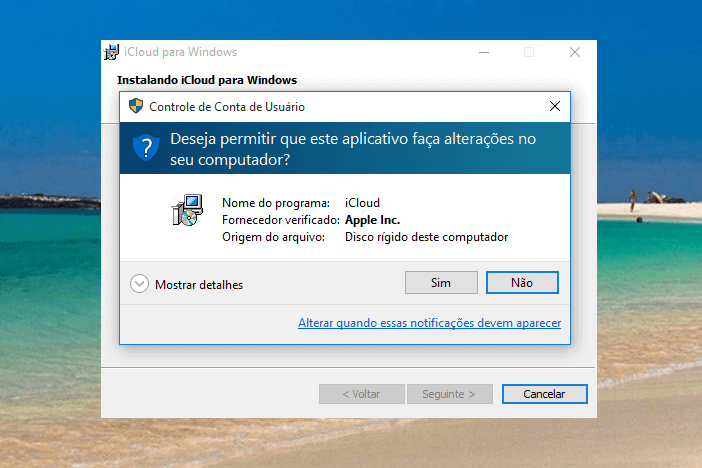Cancel the iCloud para Windows installation

[x=544, y=394]
